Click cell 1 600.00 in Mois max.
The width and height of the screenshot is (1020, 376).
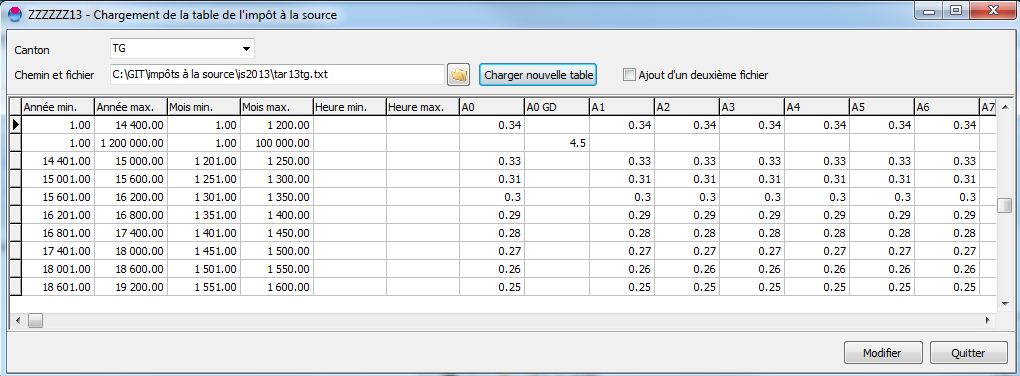276,287
